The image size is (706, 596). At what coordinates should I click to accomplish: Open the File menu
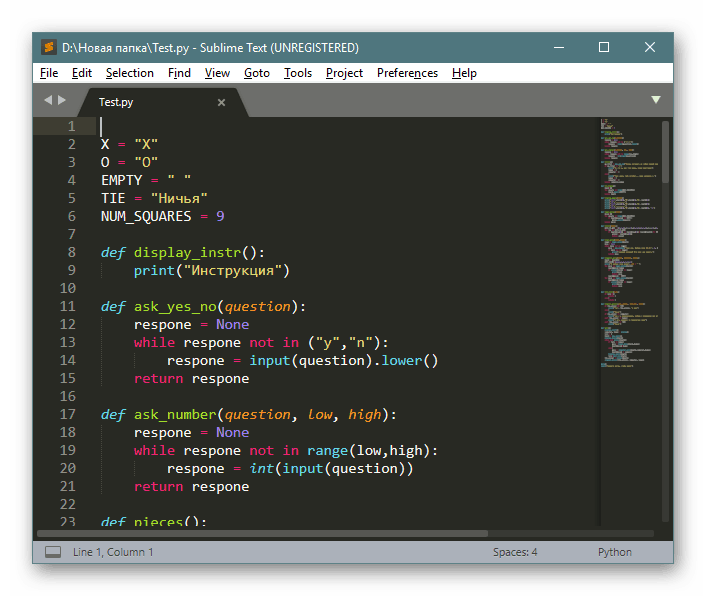click(49, 73)
